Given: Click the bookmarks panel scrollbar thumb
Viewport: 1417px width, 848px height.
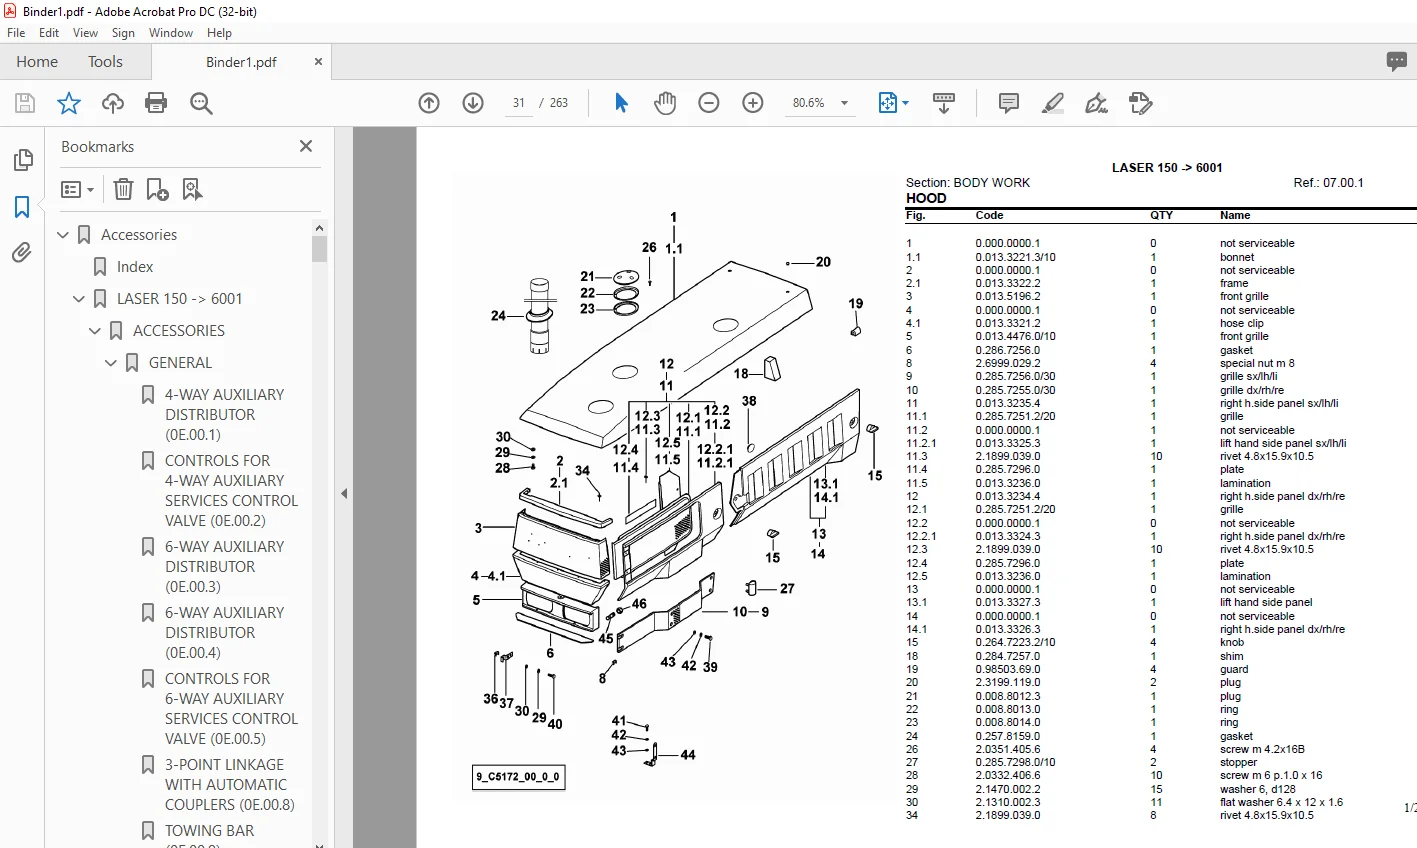Looking at the screenshot, I should pos(320,248).
